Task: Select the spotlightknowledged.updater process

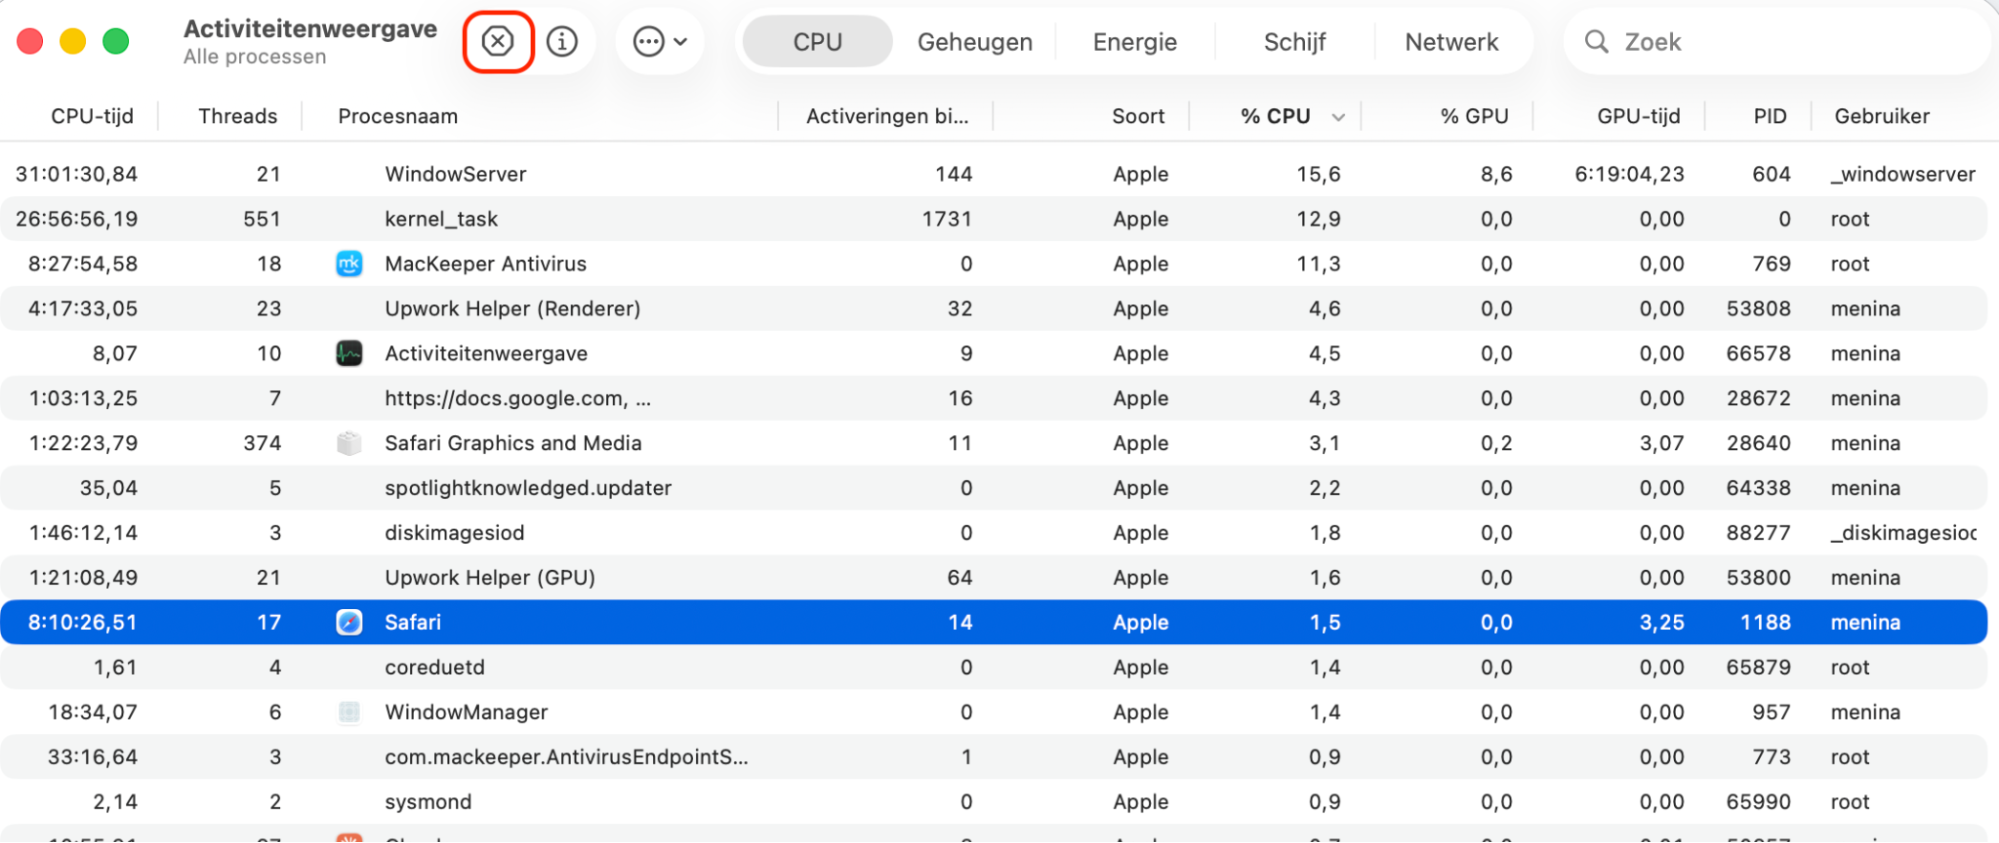Action: (528, 488)
